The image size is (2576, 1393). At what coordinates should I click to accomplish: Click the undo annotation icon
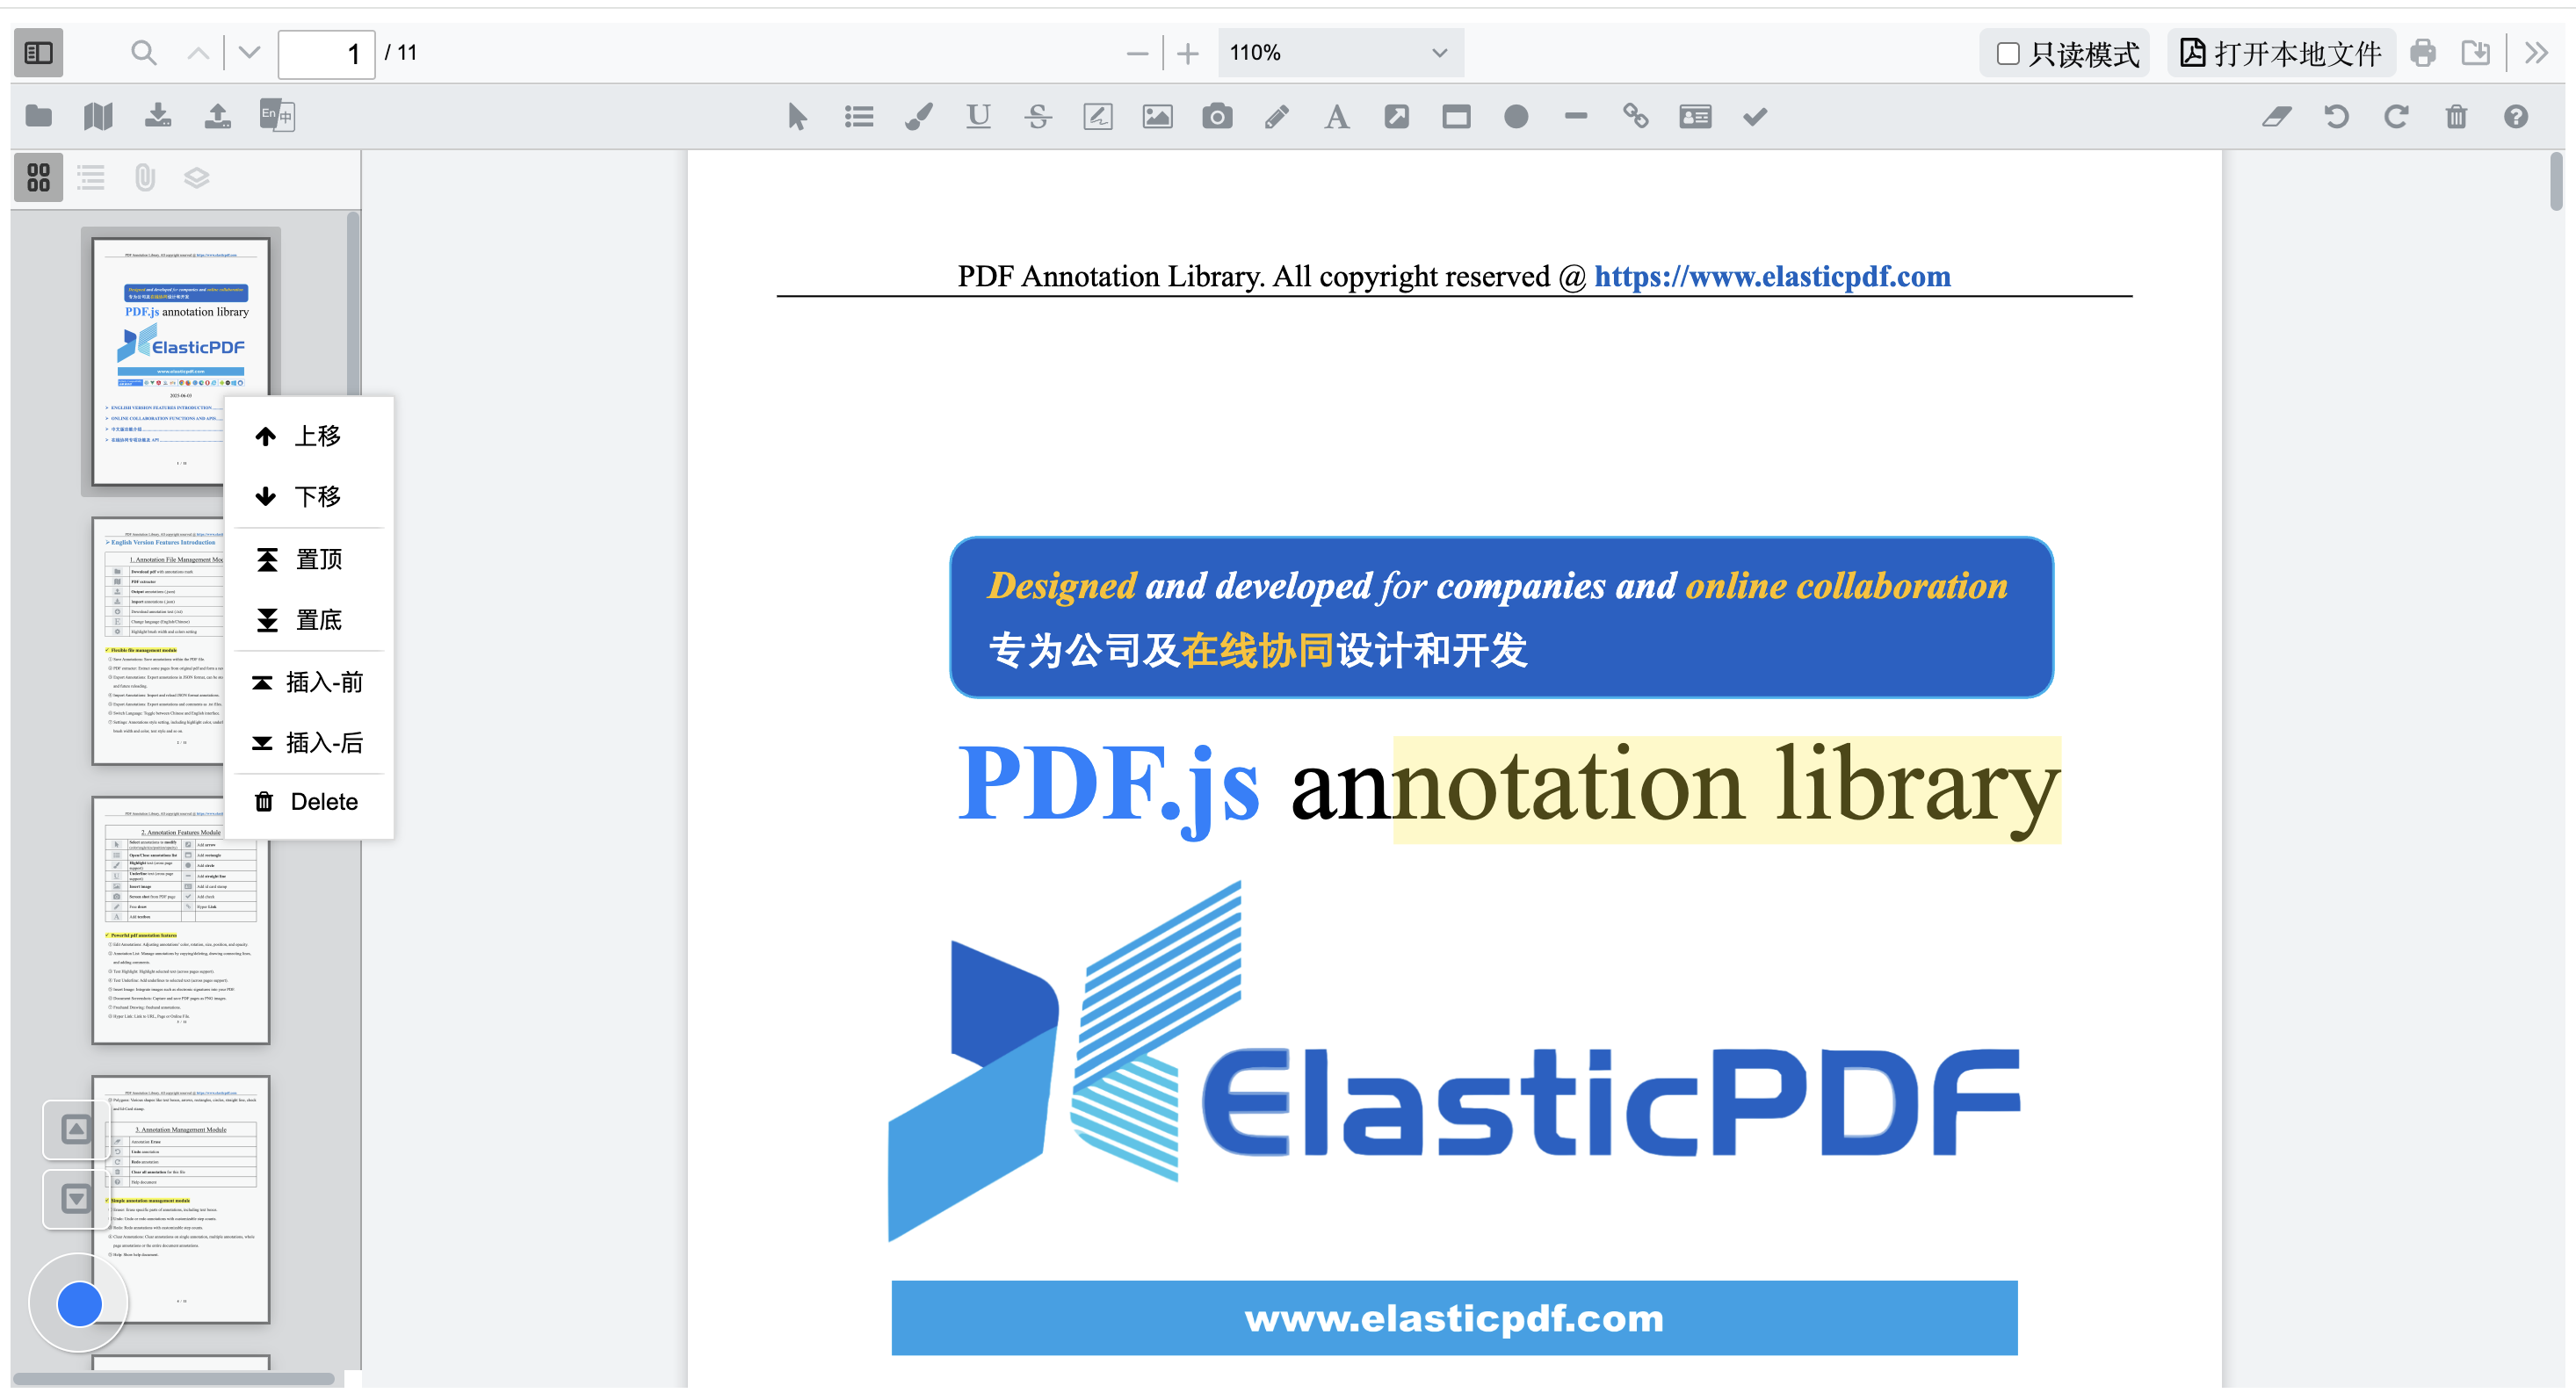(x=2336, y=117)
